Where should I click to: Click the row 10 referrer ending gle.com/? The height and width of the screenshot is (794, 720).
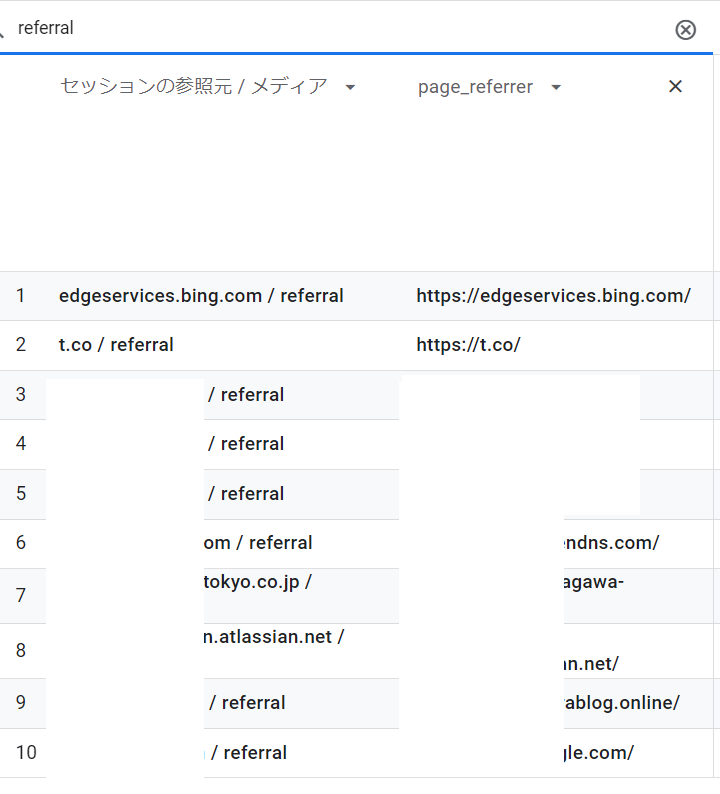click(x=598, y=753)
